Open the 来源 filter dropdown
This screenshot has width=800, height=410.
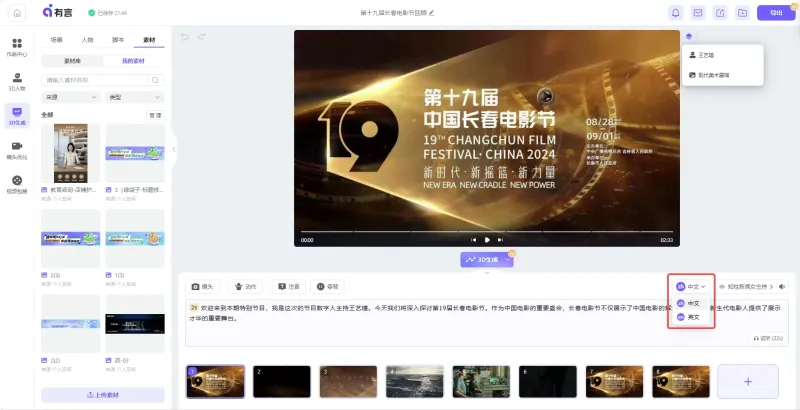(x=71, y=97)
